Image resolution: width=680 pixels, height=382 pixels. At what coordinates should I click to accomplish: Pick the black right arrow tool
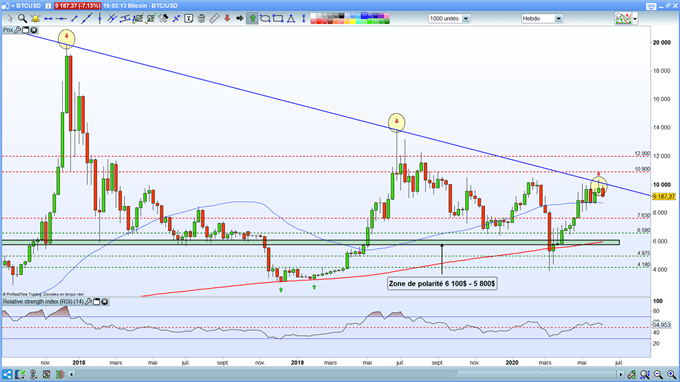pyautogui.click(x=240, y=19)
